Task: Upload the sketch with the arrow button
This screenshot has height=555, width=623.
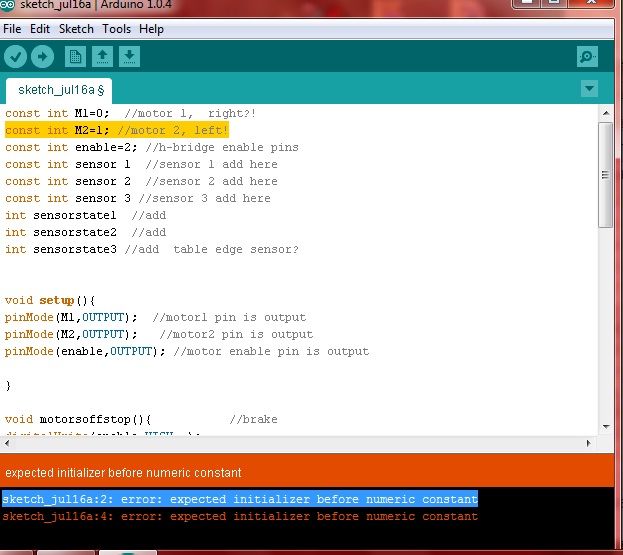Action: [x=43, y=57]
